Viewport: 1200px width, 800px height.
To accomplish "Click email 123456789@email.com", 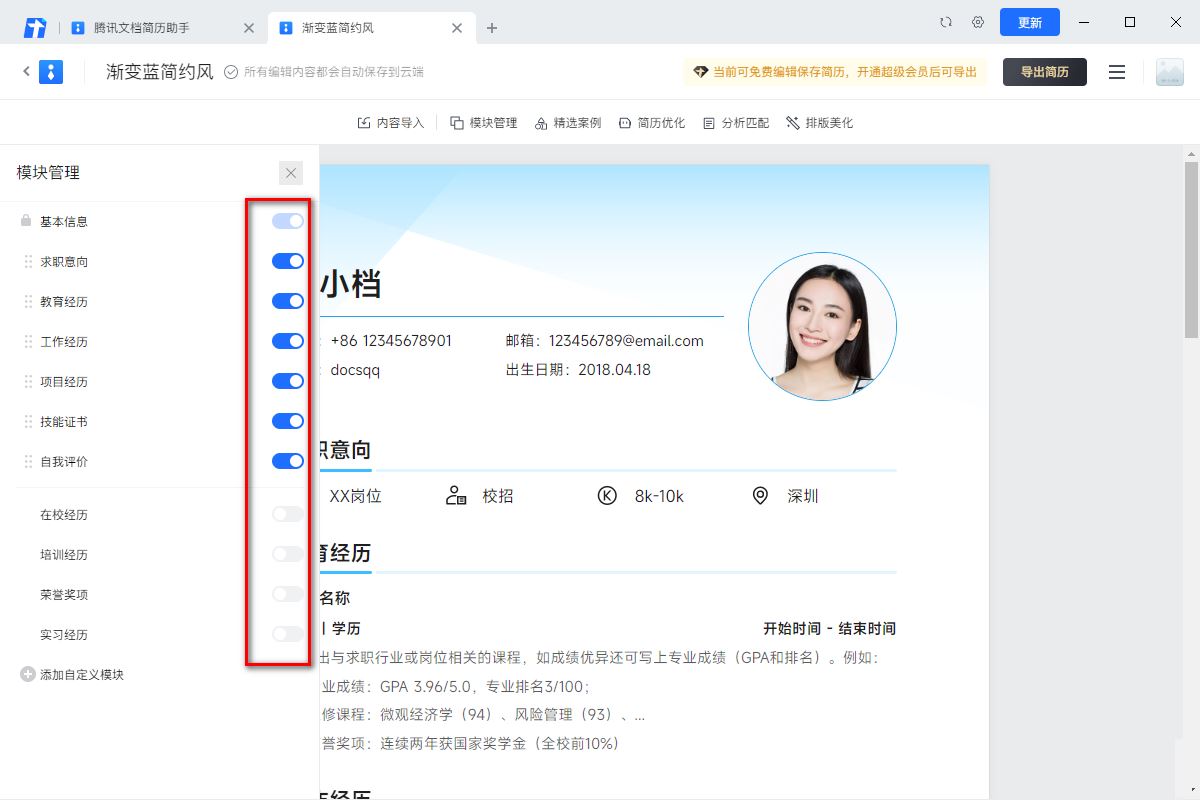I will 626,341.
